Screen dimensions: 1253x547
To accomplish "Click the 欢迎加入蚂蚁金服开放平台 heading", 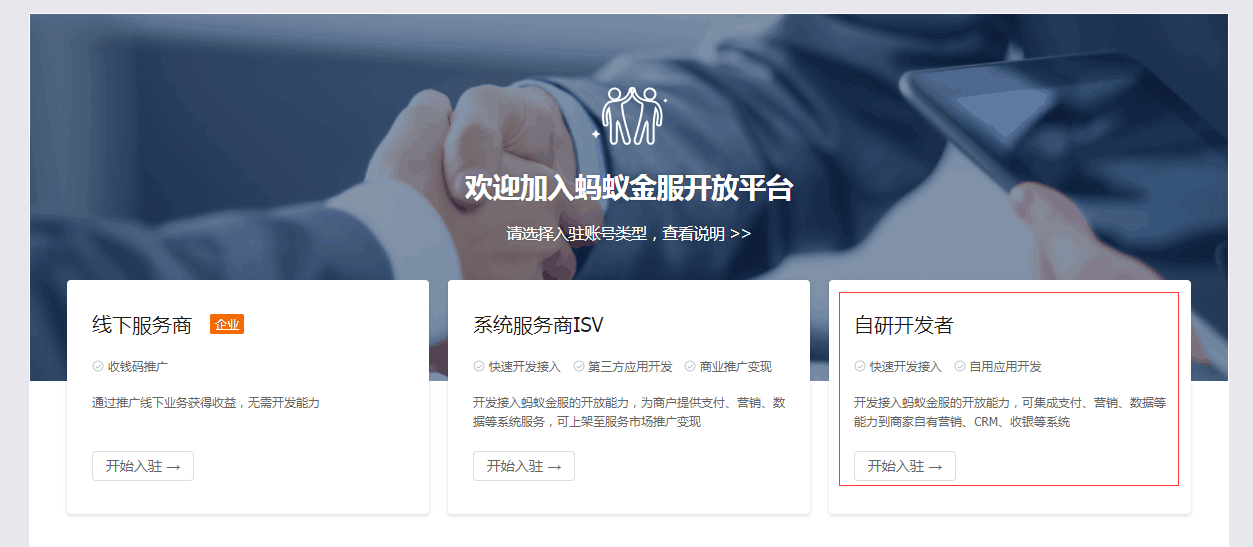I will [628, 188].
